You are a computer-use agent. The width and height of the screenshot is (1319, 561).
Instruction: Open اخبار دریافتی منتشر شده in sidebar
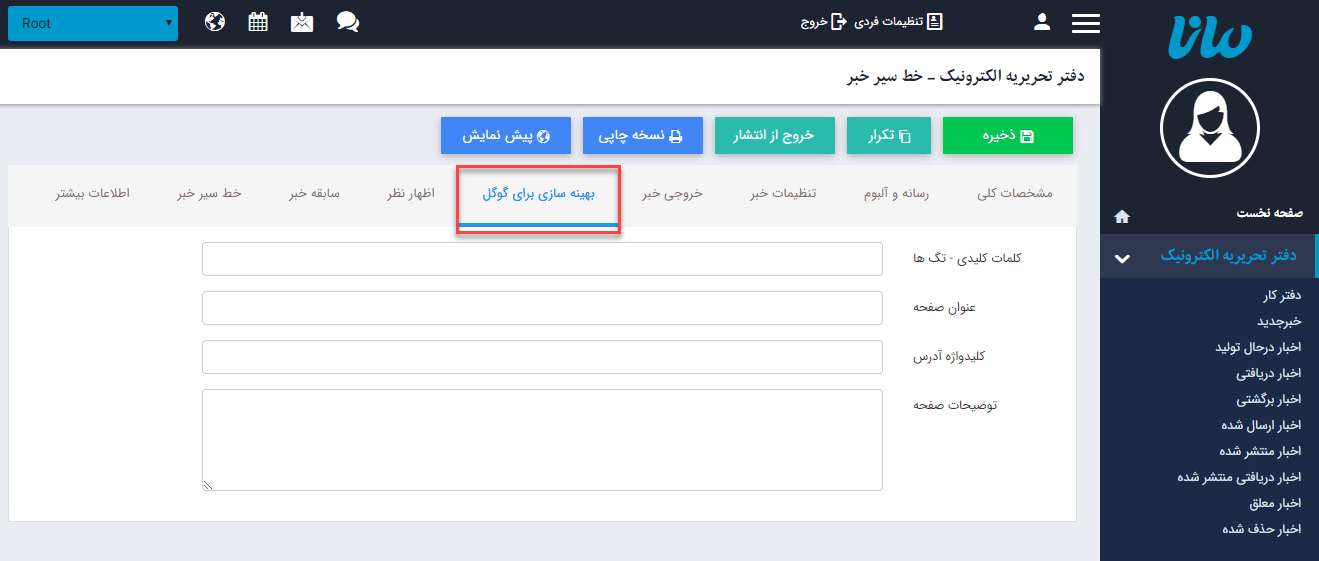coord(1239,477)
